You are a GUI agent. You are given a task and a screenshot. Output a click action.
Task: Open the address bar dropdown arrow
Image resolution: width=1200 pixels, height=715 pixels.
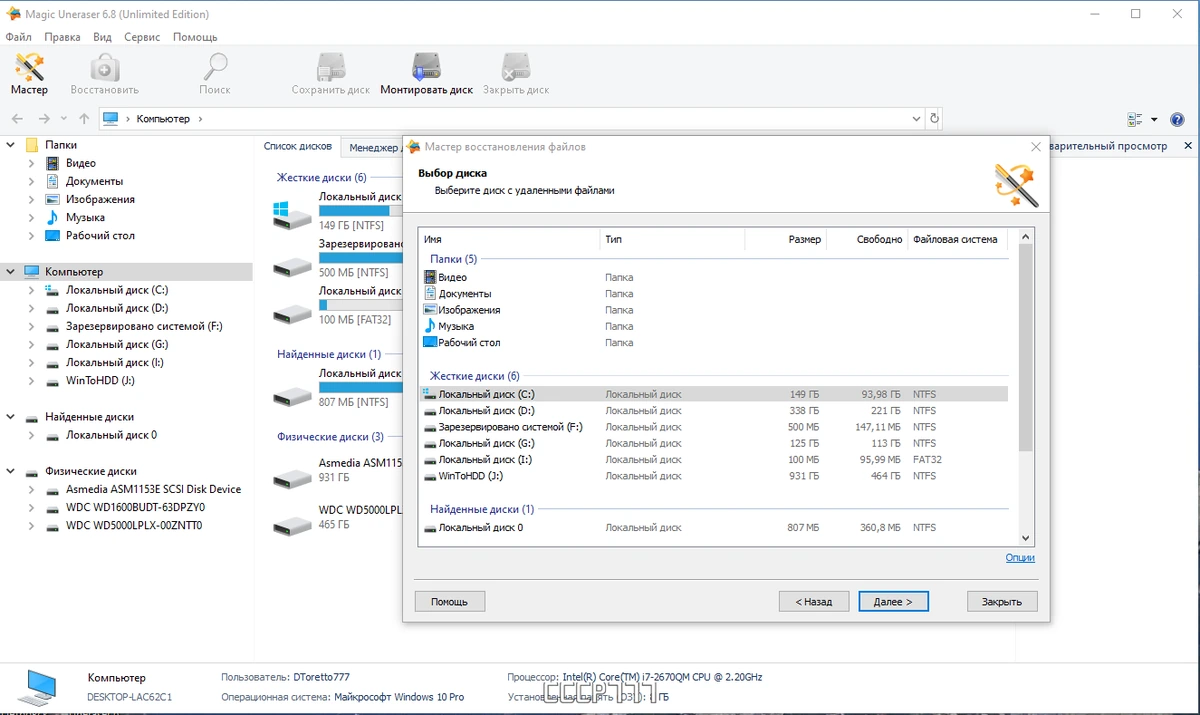917,119
